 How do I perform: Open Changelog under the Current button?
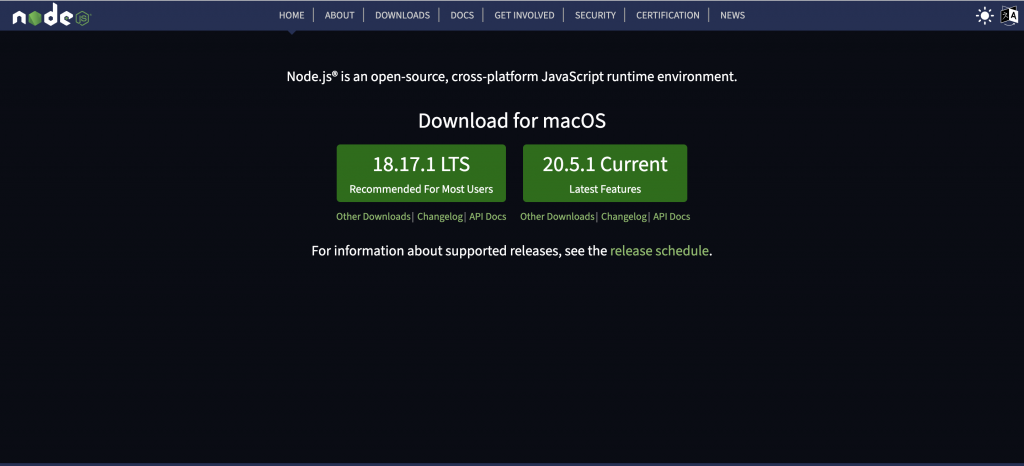624,217
